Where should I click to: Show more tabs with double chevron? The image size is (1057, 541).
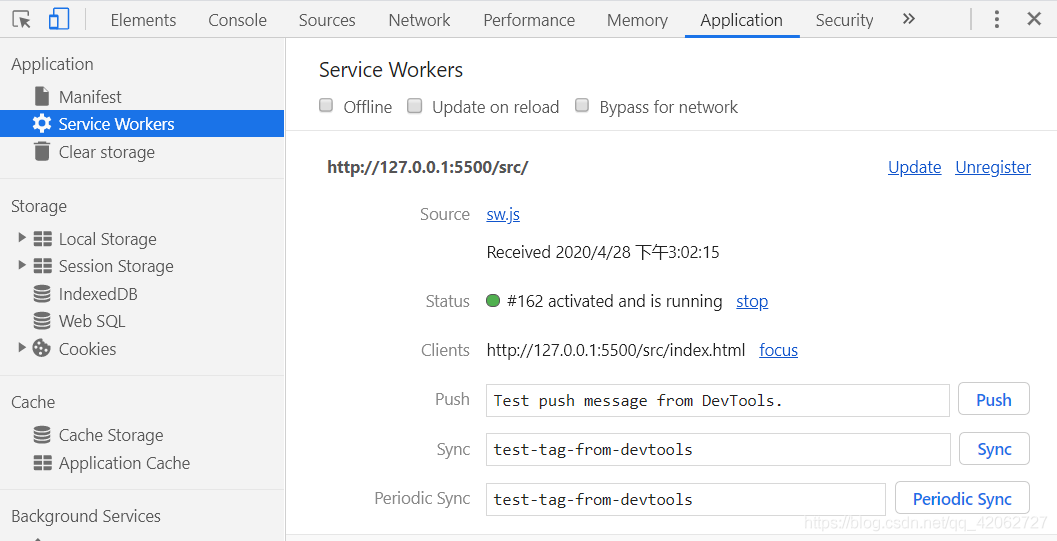click(x=908, y=19)
